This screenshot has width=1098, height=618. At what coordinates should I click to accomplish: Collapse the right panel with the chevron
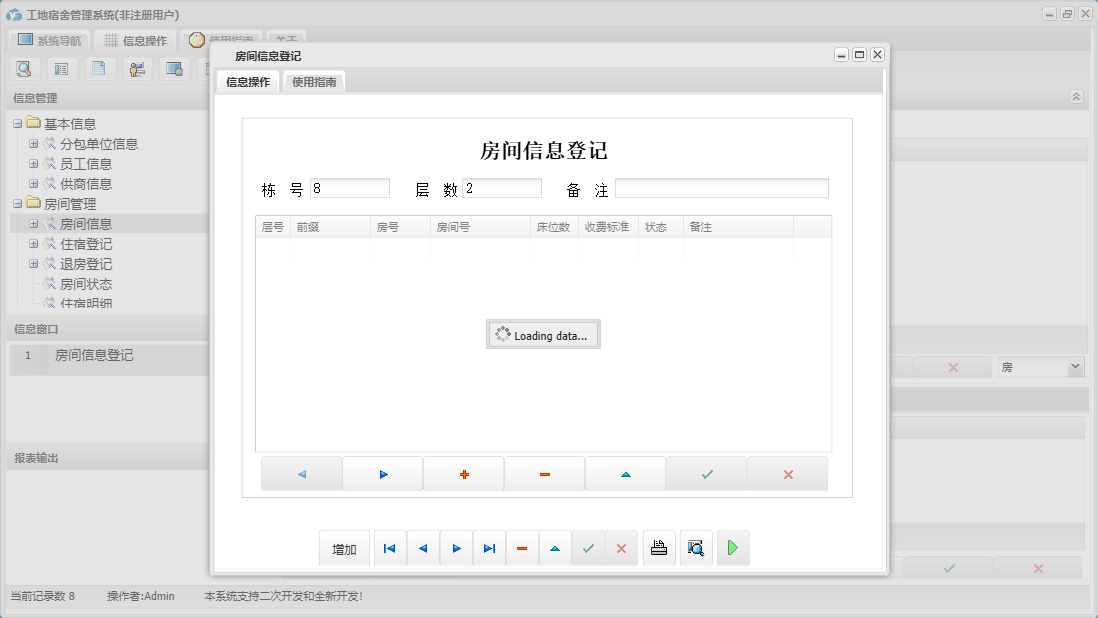pos(1077,96)
